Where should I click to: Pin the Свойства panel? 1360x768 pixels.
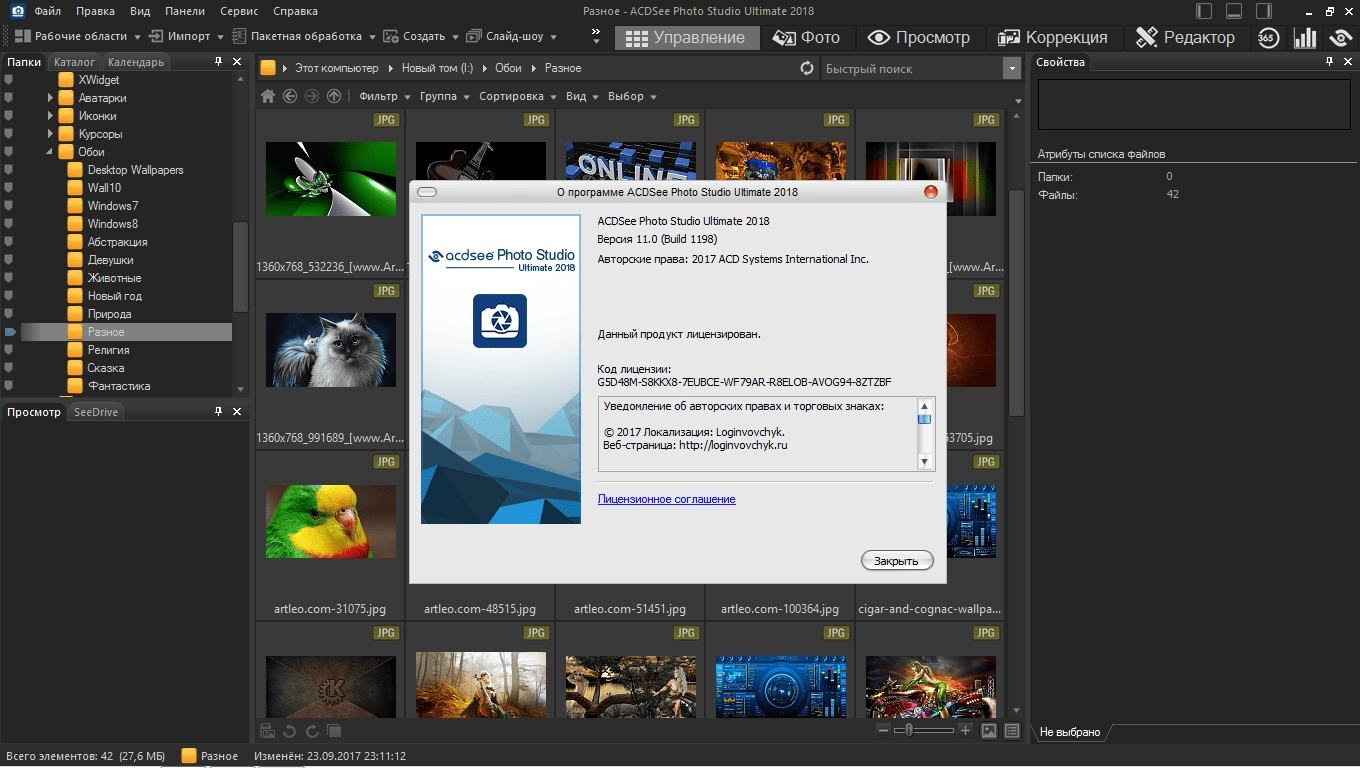click(x=1331, y=62)
